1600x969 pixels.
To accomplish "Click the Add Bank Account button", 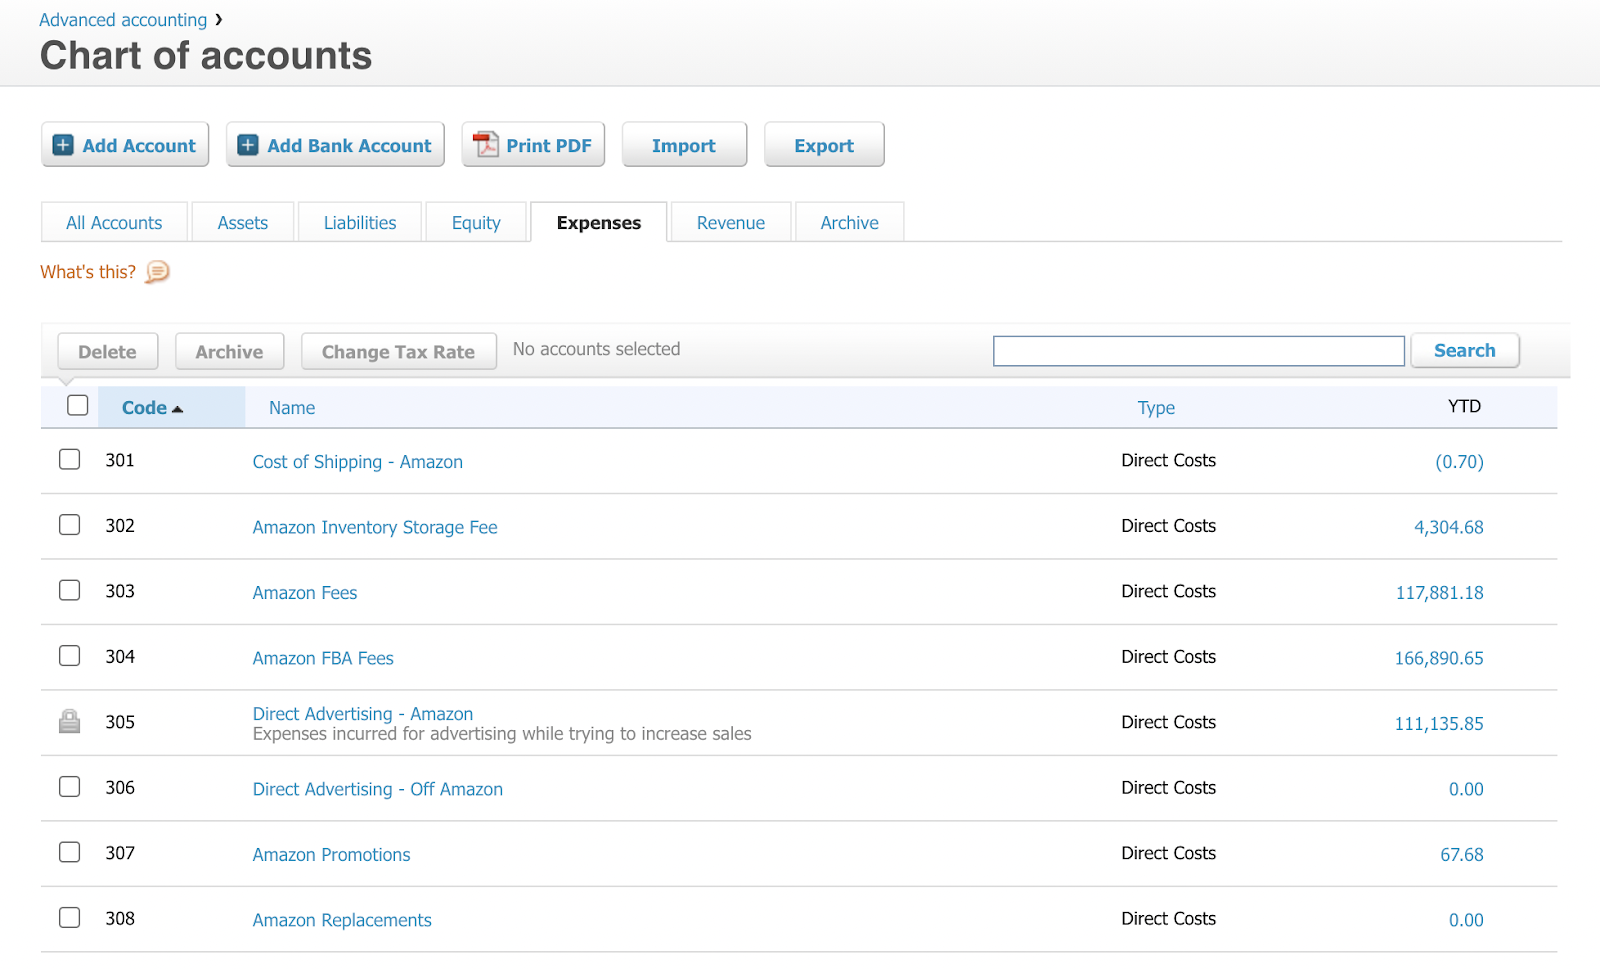I will point(335,145).
